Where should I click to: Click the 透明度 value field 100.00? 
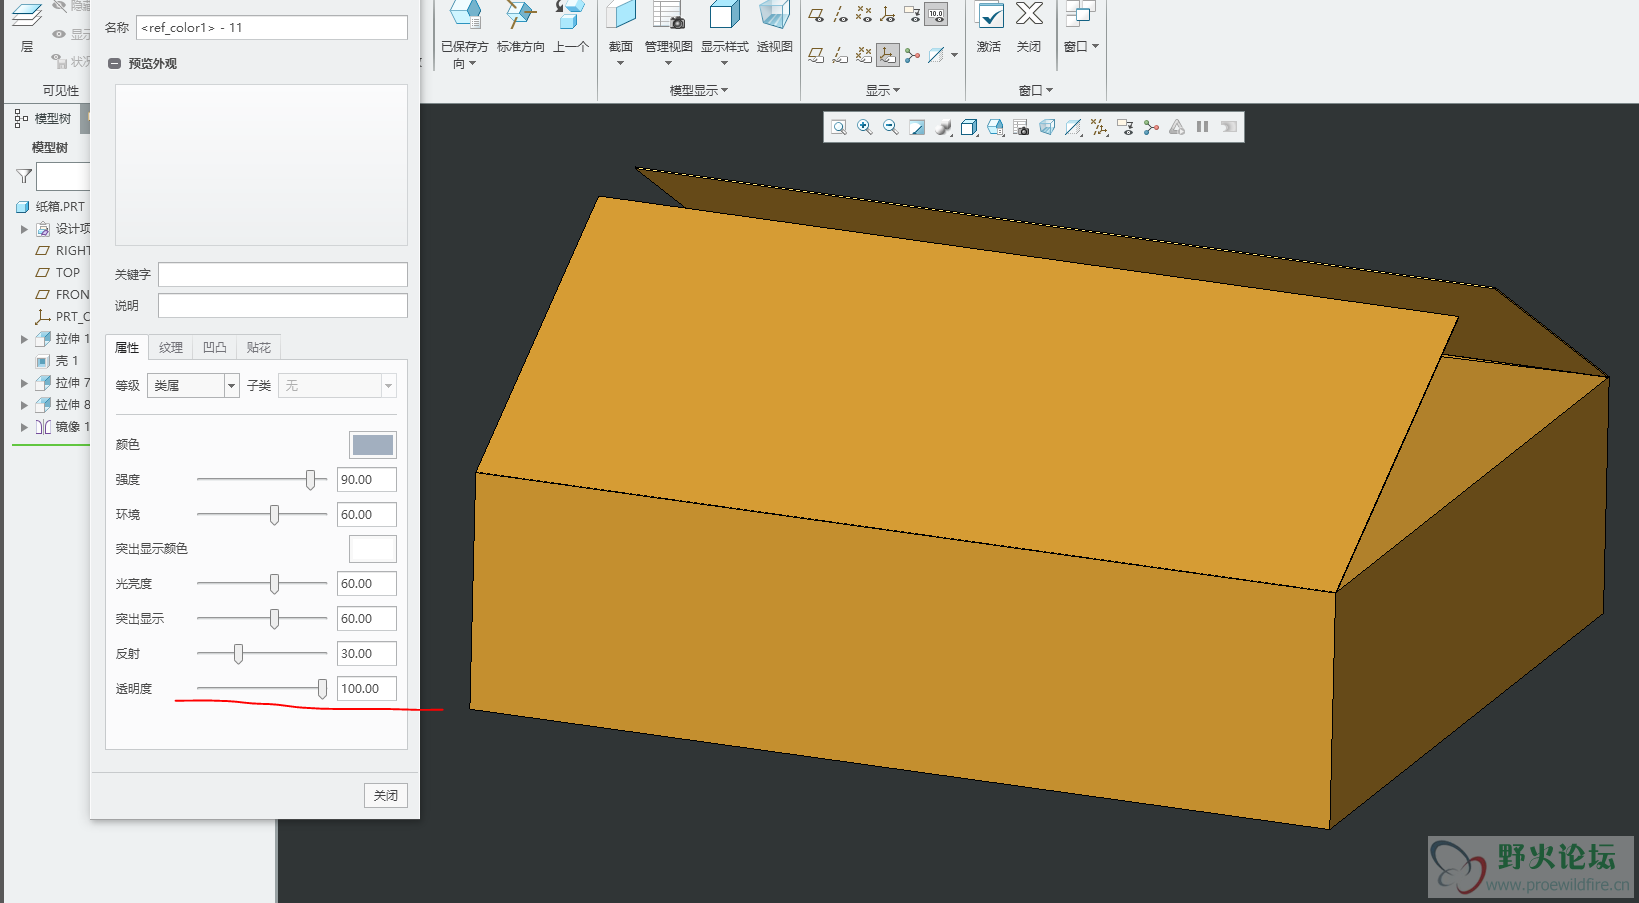tap(367, 689)
